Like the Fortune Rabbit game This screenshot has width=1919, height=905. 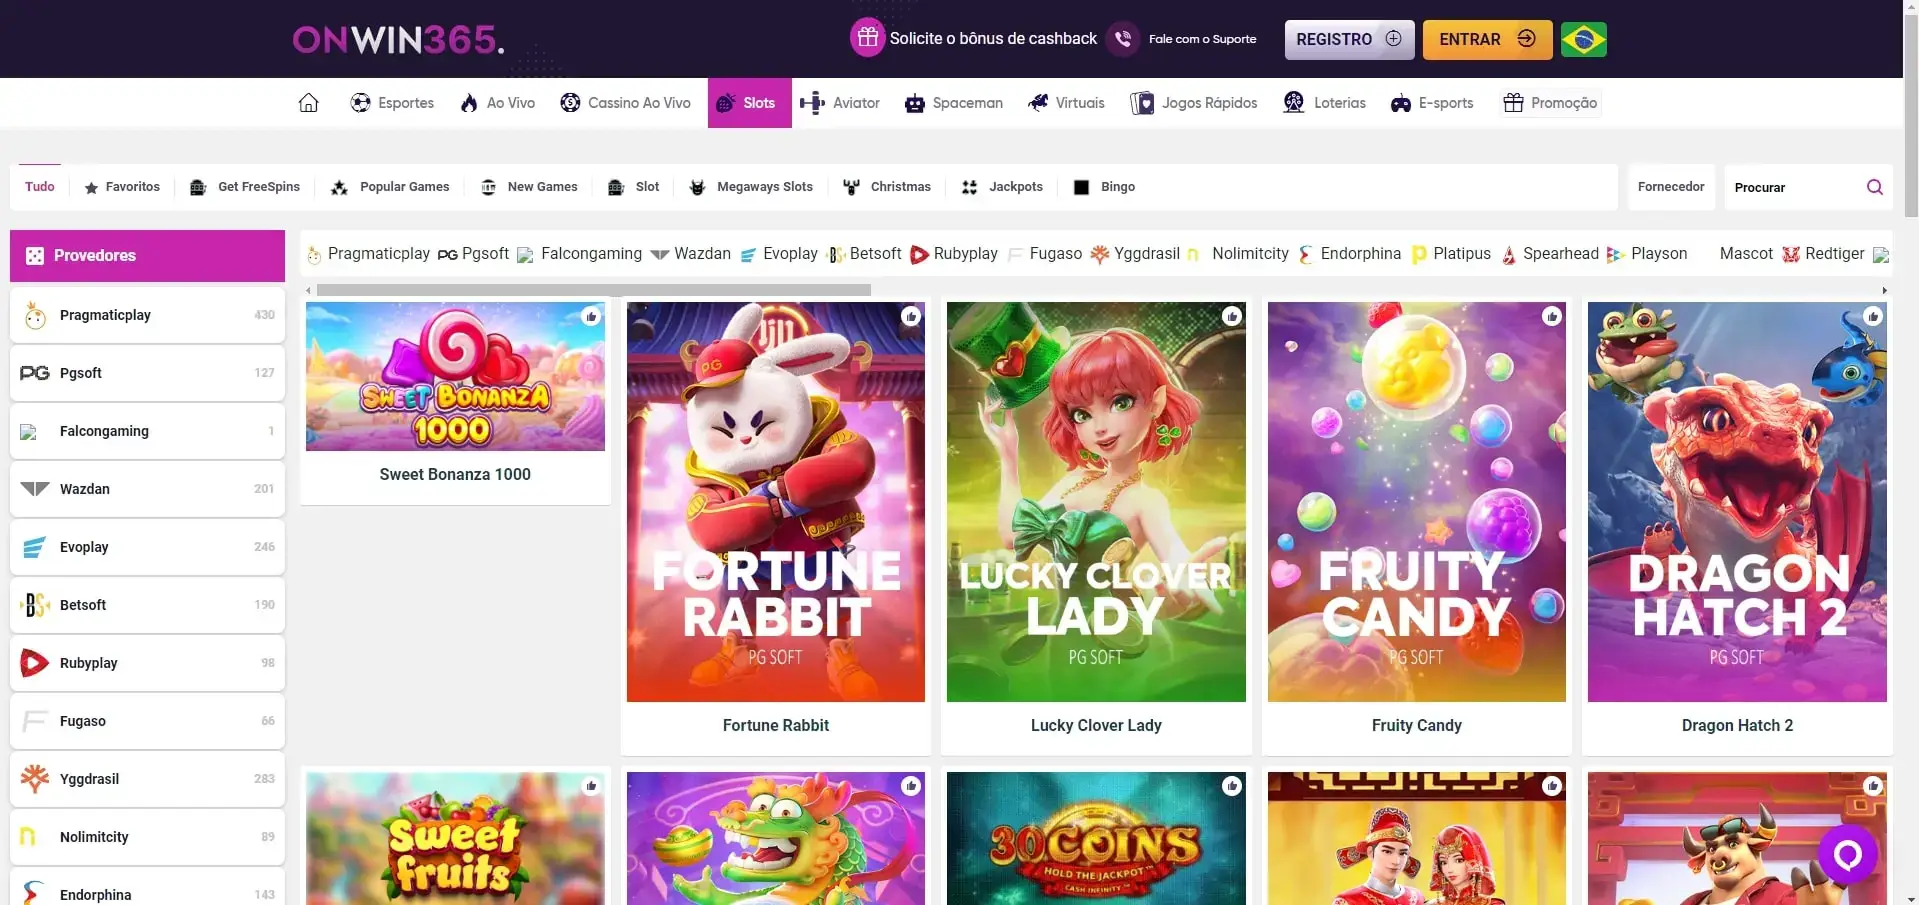click(911, 316)
